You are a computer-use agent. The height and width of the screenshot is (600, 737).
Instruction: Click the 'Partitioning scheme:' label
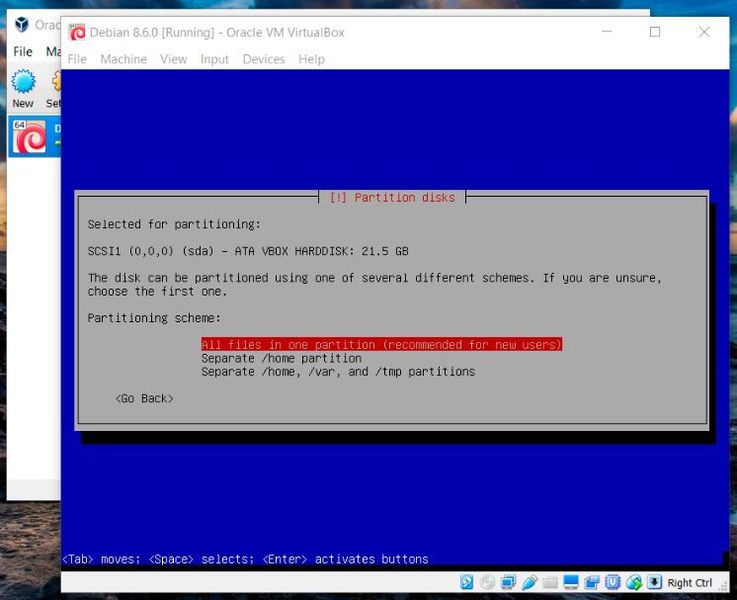pos(154,318)
